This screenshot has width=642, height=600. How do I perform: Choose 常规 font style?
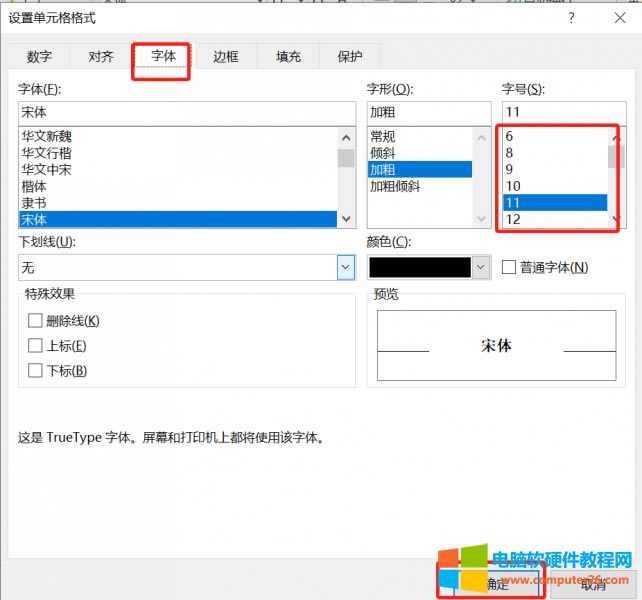pyautogui.click(x=420, y=136)
